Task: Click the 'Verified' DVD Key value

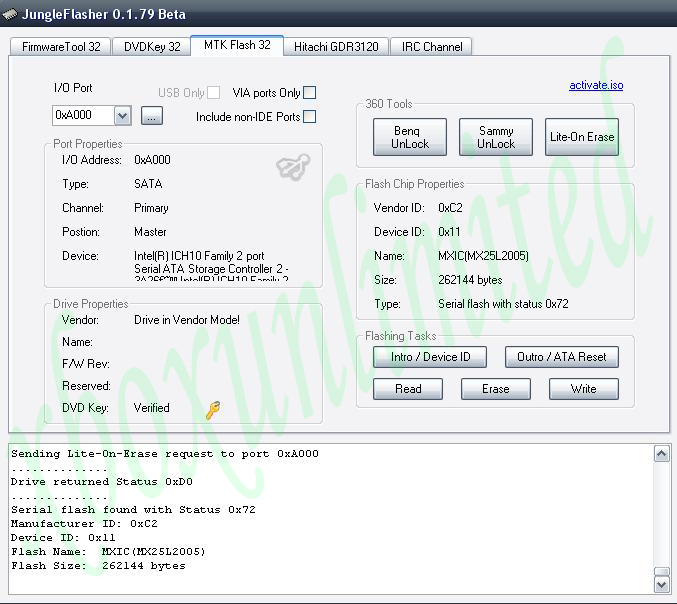Action: [x=152, y=408]
